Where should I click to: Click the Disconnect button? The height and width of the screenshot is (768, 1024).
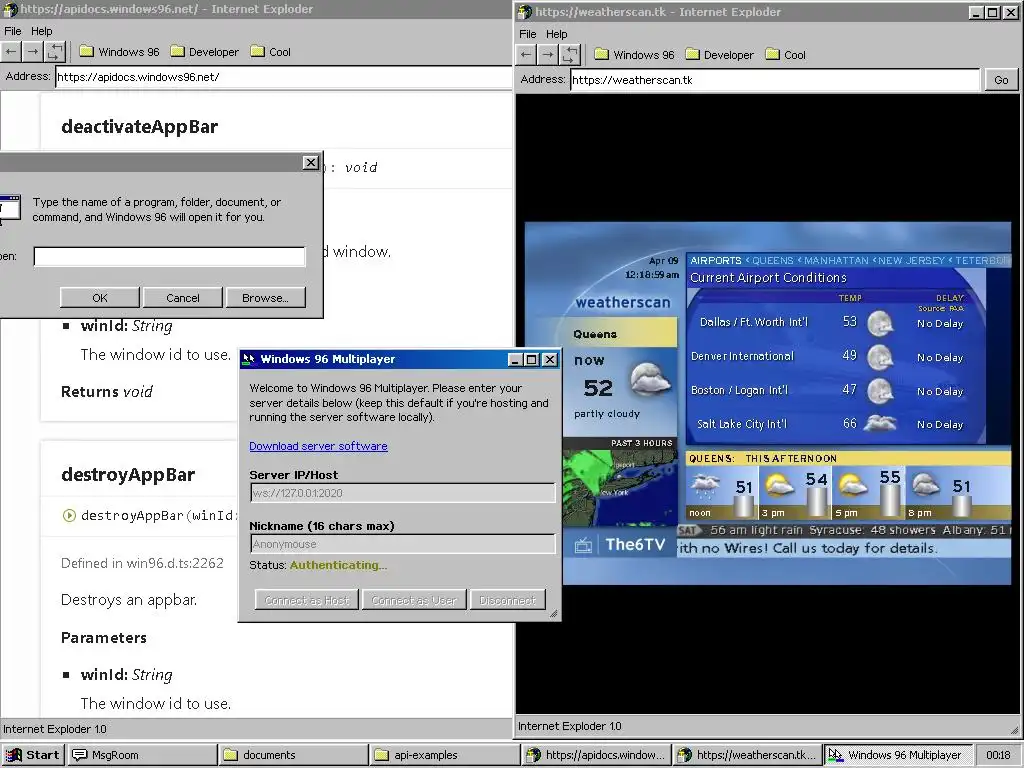[x=507, y=600]
